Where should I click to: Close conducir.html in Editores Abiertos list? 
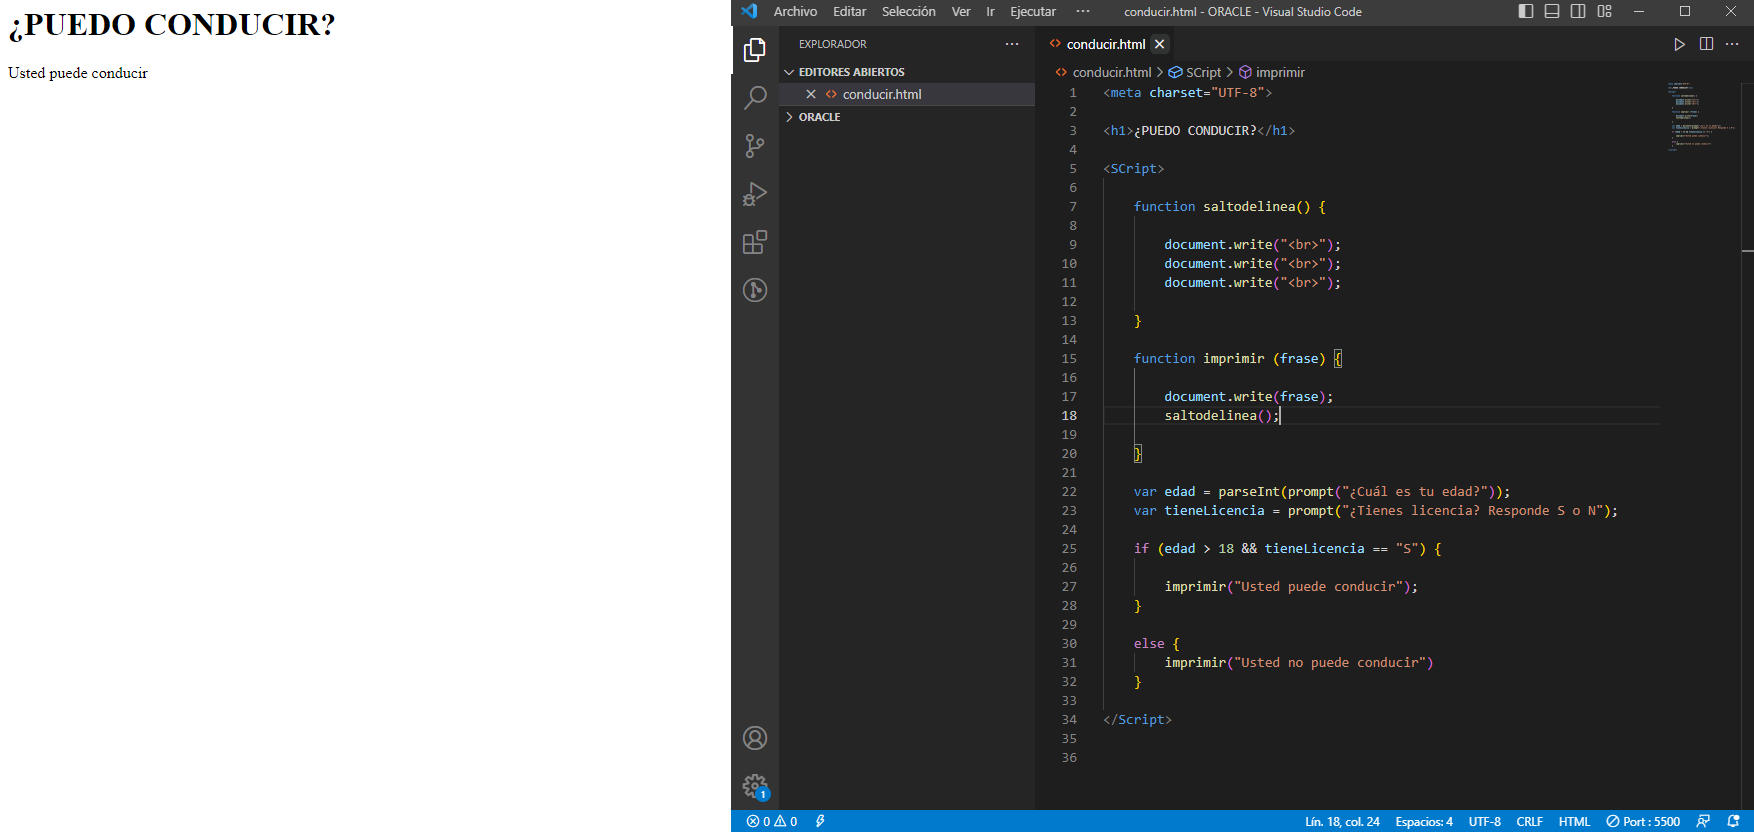tap(811, 94)
